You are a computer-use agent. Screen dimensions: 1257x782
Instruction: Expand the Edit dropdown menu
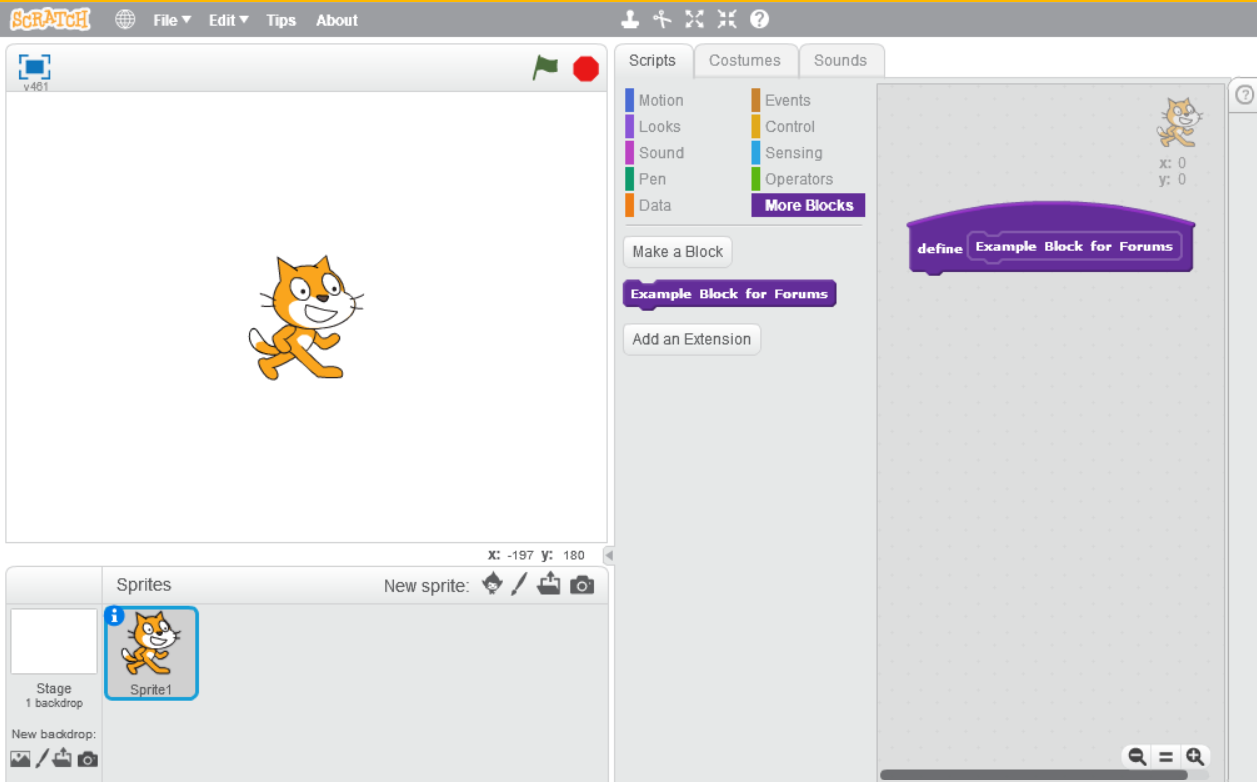[x=228, y=20]
